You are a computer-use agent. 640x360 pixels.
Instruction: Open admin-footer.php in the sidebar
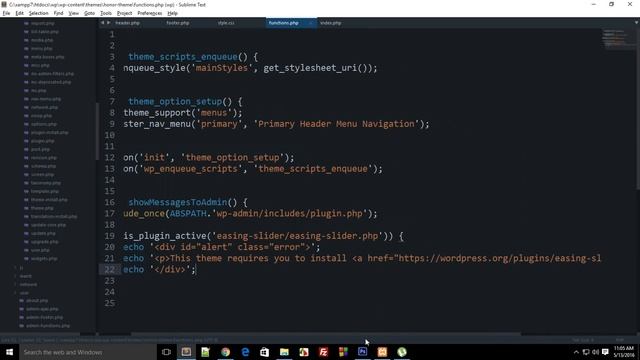point(44,317)
